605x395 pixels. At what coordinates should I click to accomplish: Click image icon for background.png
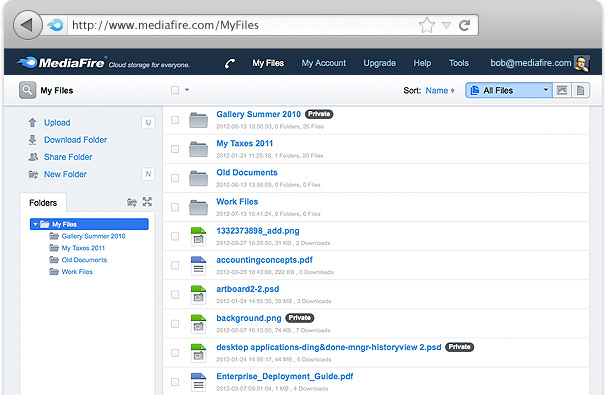click(198, 324)
